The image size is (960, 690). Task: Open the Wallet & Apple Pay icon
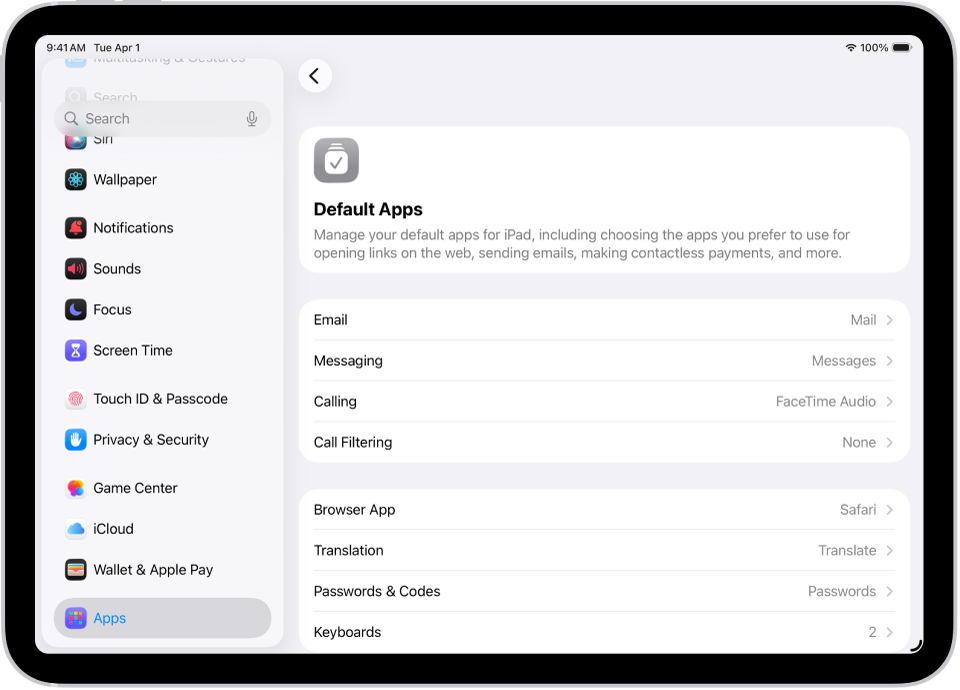(75, 569)
